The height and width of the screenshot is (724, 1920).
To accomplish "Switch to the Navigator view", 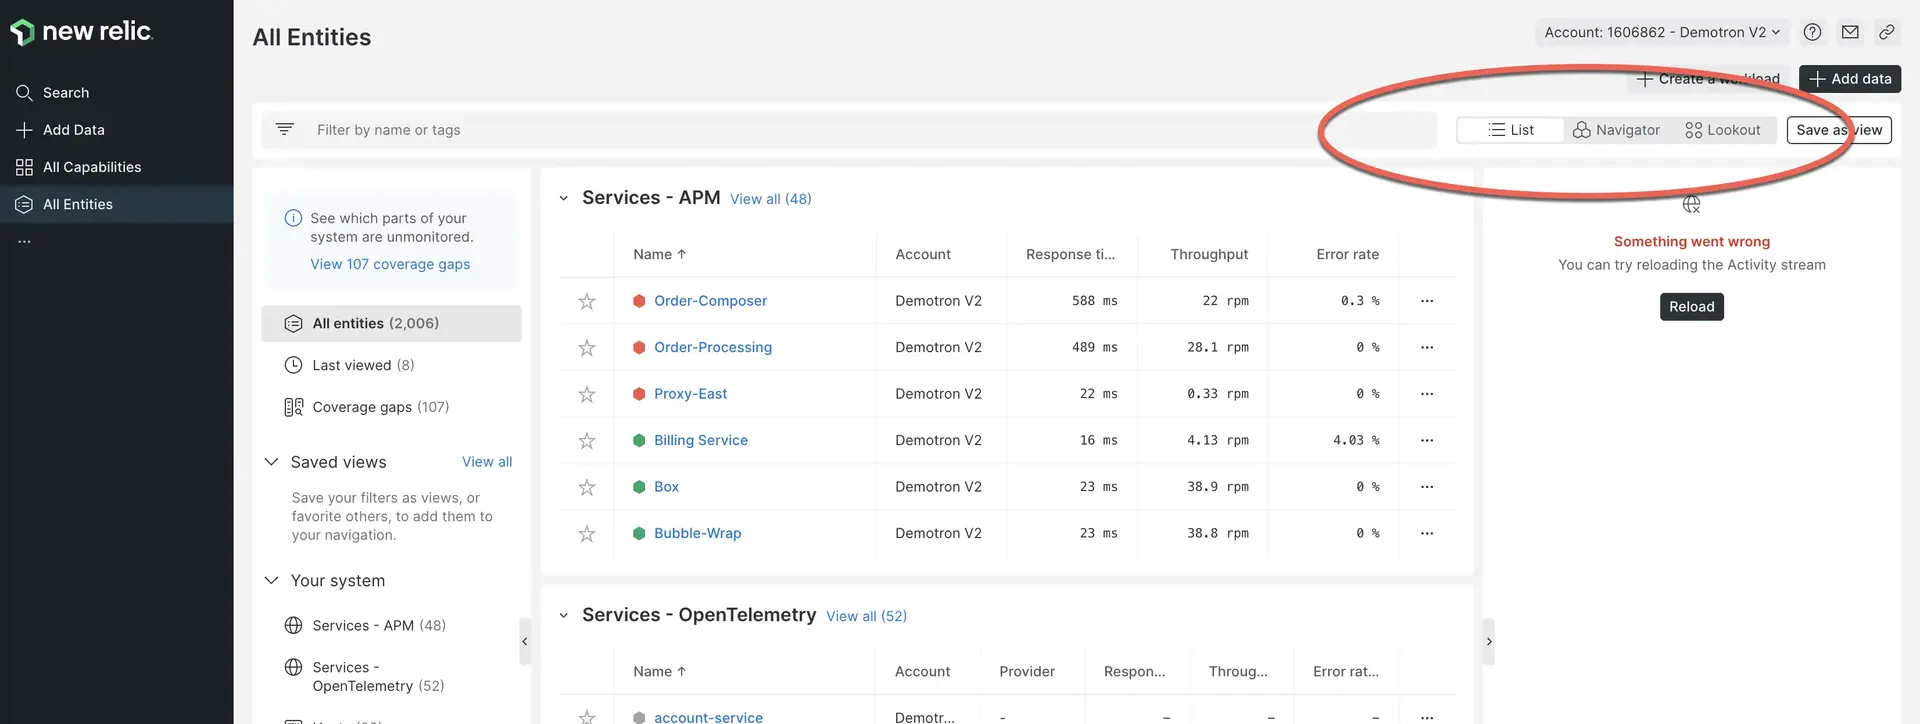I will (x=1616, y=130).
